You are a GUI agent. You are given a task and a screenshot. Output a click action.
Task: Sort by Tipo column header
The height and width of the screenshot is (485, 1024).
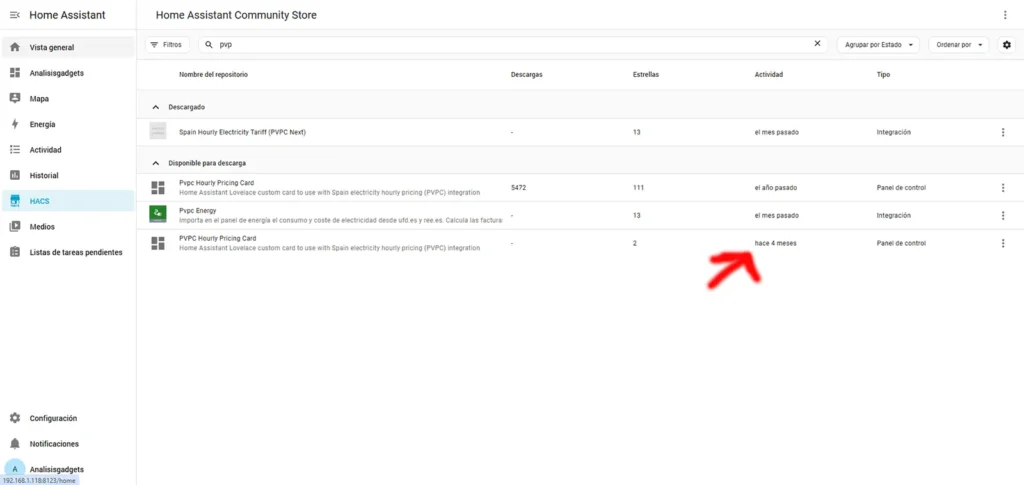click(883, 74)
